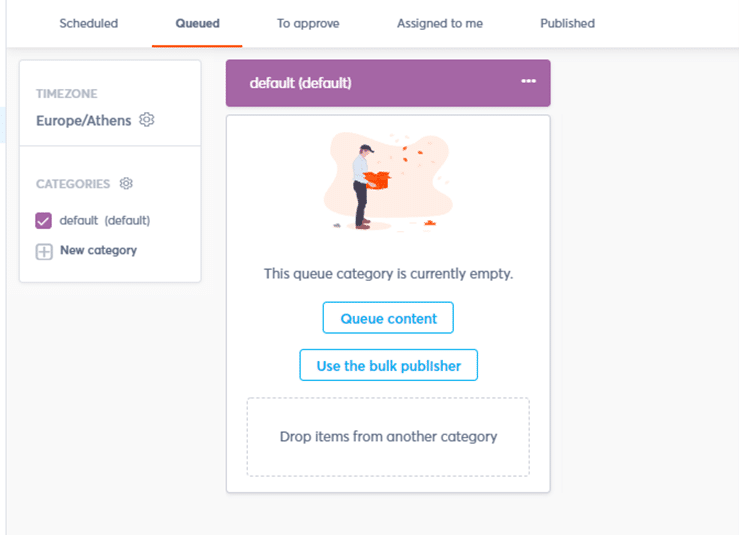Uncheck the default category checkbox
The width and height of the screenshot is (739, 535).
[x=44, y=221]
